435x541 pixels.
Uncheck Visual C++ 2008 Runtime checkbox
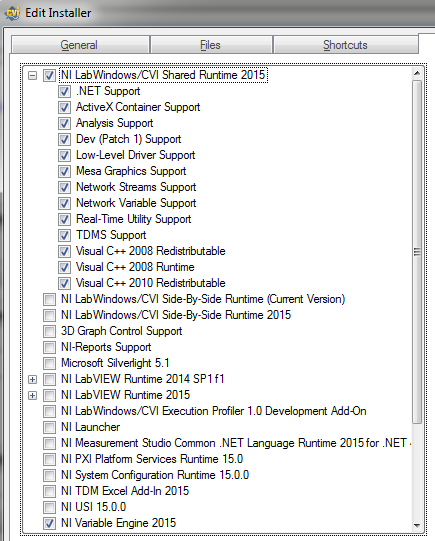click(65, 267)
